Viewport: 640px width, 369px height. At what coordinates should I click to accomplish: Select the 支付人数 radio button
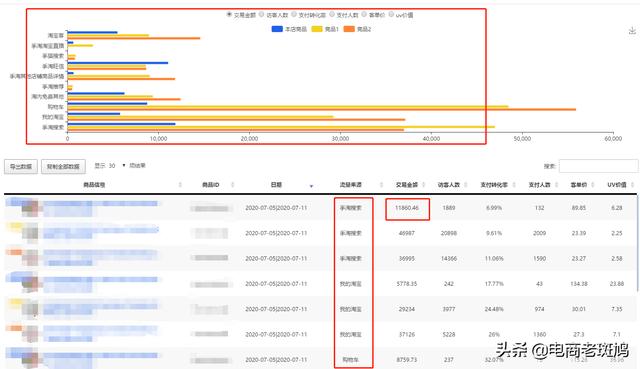tap(332, 14)
